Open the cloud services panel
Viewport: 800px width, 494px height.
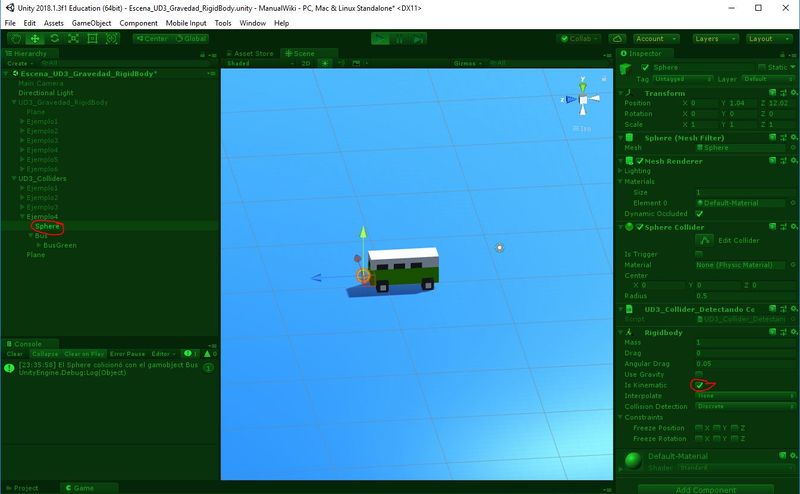[617, 39]
